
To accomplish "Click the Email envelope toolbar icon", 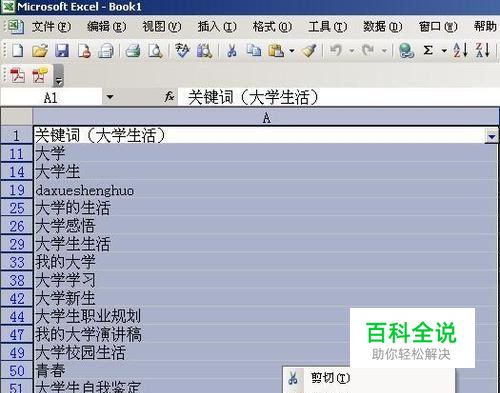I will click(x=106, y=51).
